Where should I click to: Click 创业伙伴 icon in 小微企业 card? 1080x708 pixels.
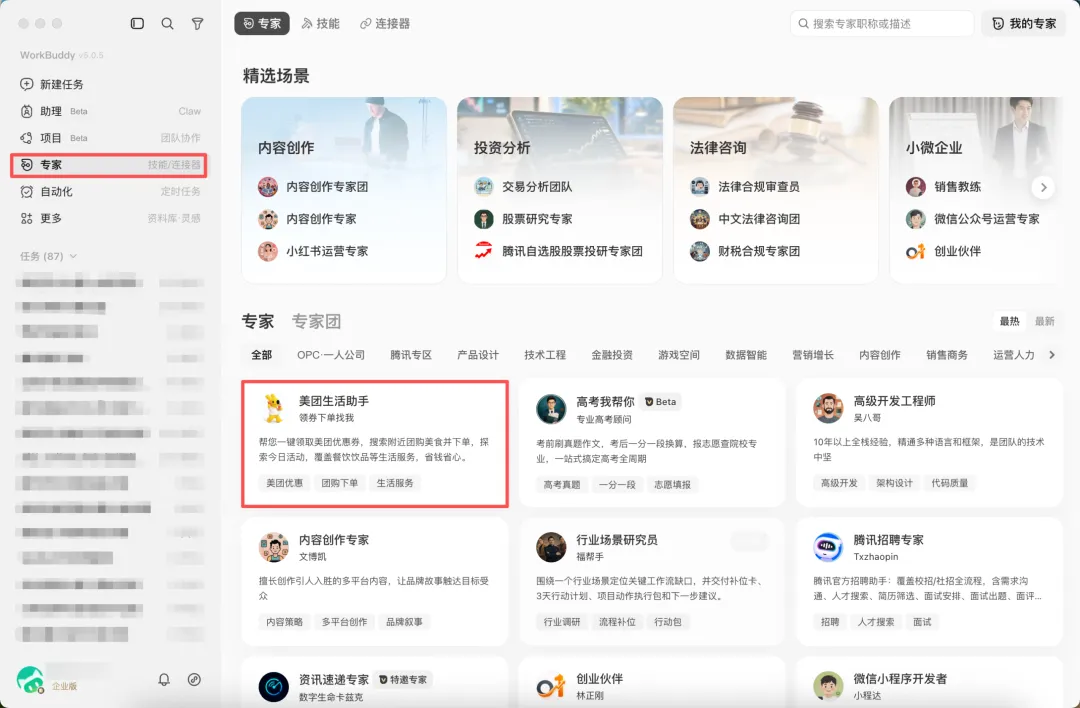click(915, 251)
